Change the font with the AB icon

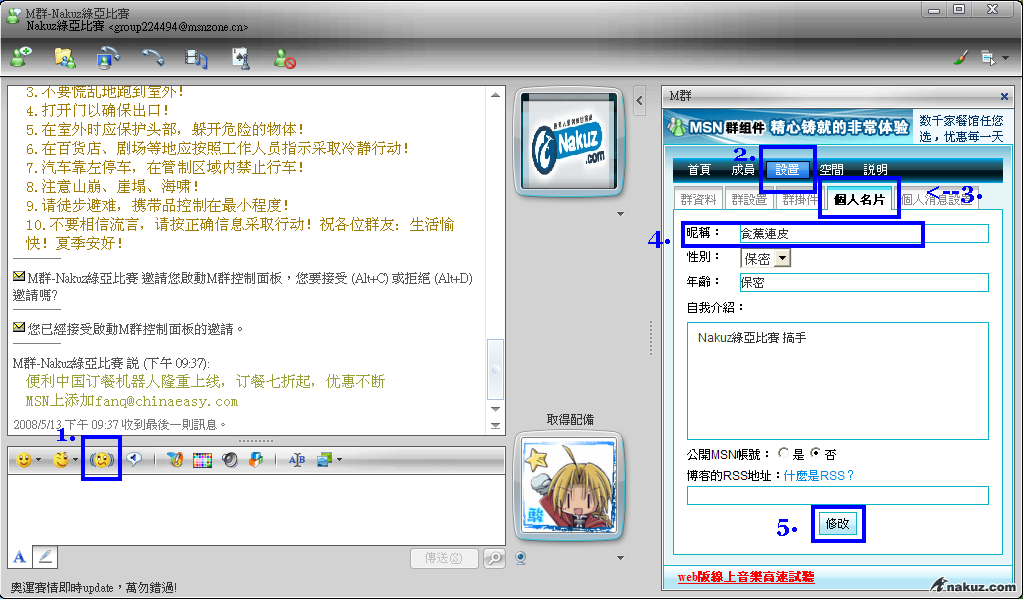[x=296, y=460]
